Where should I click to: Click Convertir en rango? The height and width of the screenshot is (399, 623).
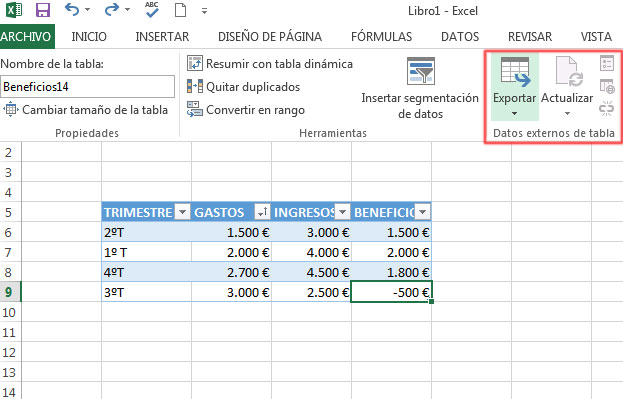[246, 110]
